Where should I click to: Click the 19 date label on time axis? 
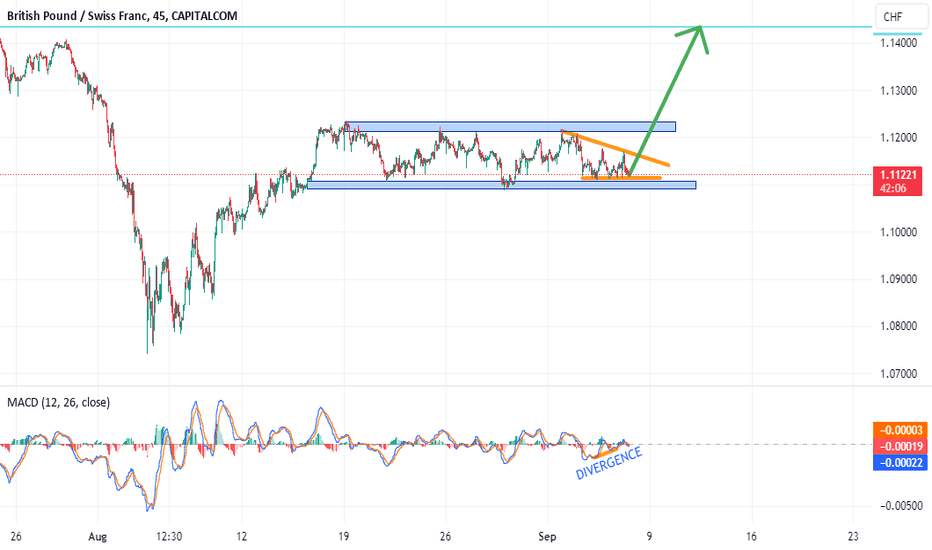(344, 536)
